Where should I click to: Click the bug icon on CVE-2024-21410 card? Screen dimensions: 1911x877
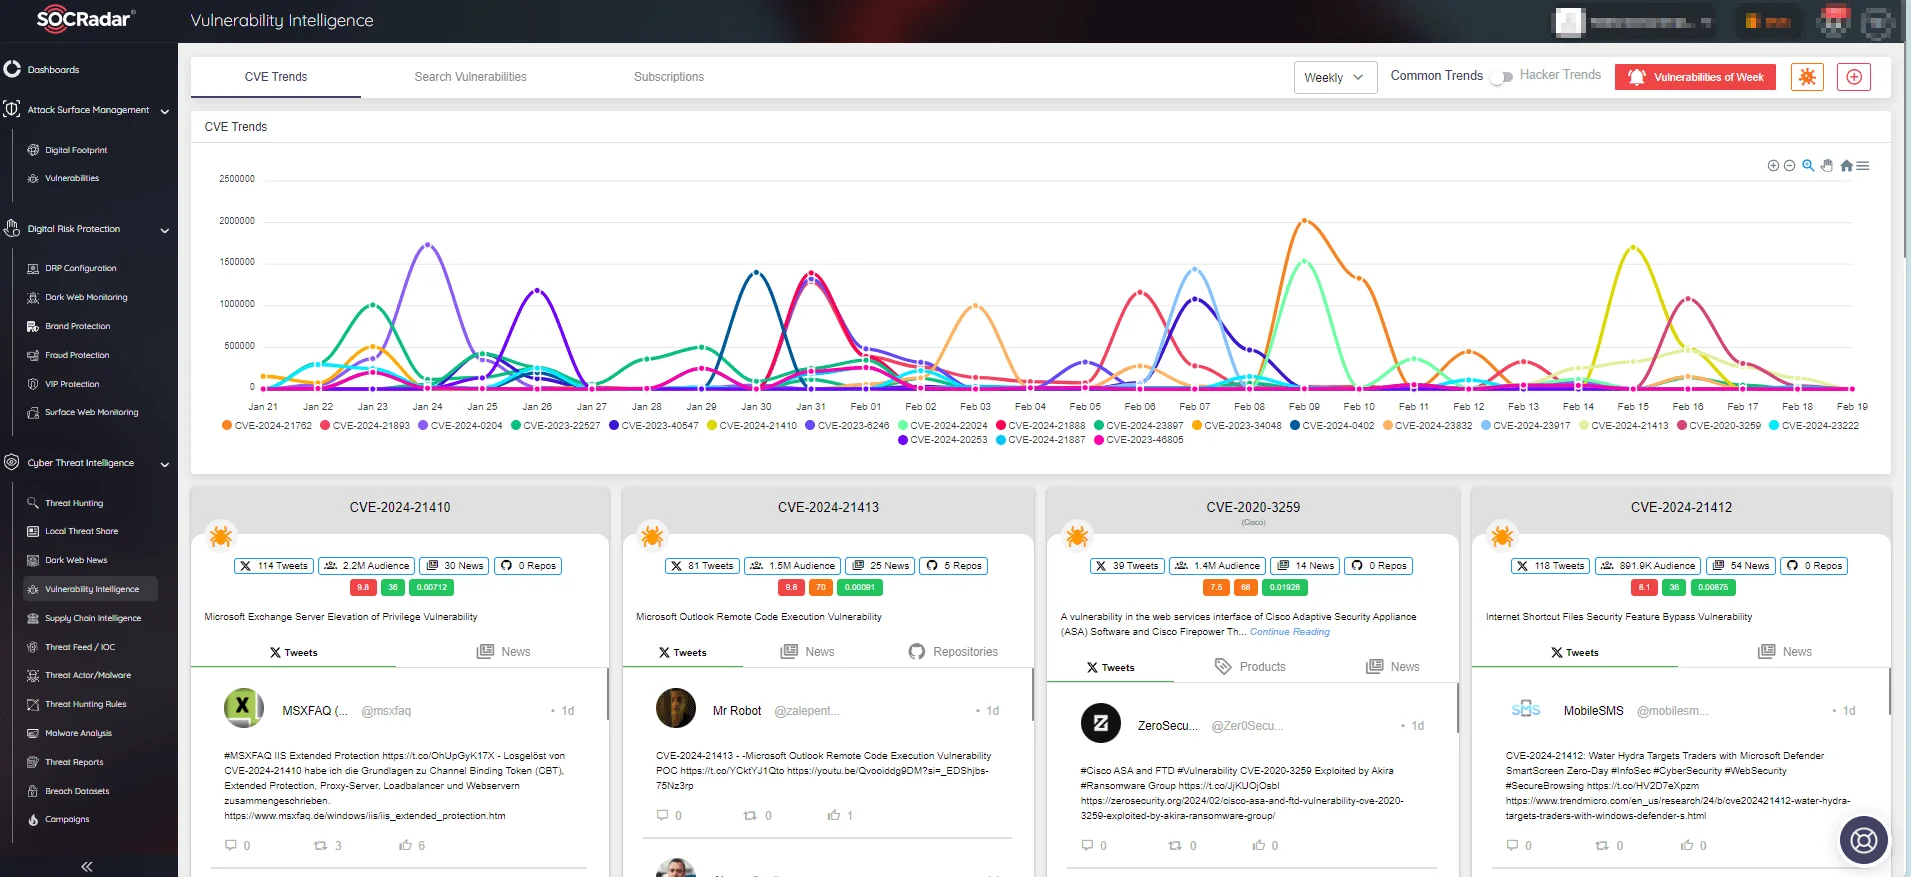coord(221,536)
